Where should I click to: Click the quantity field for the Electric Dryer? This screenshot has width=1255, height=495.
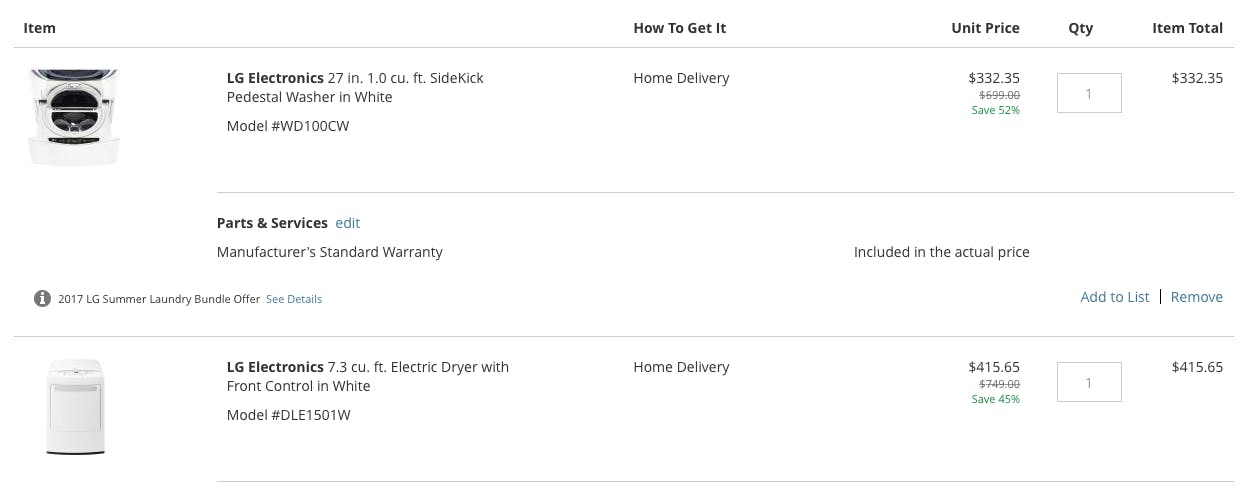click(1089, 382)
